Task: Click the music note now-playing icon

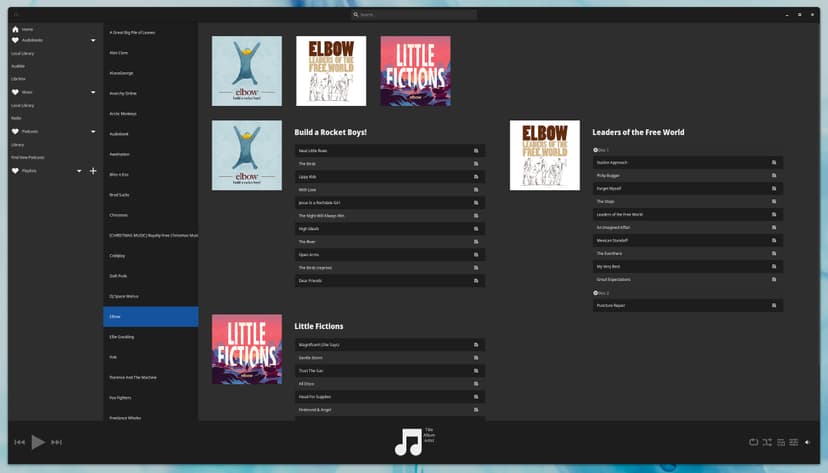Action: click(408, 442)
